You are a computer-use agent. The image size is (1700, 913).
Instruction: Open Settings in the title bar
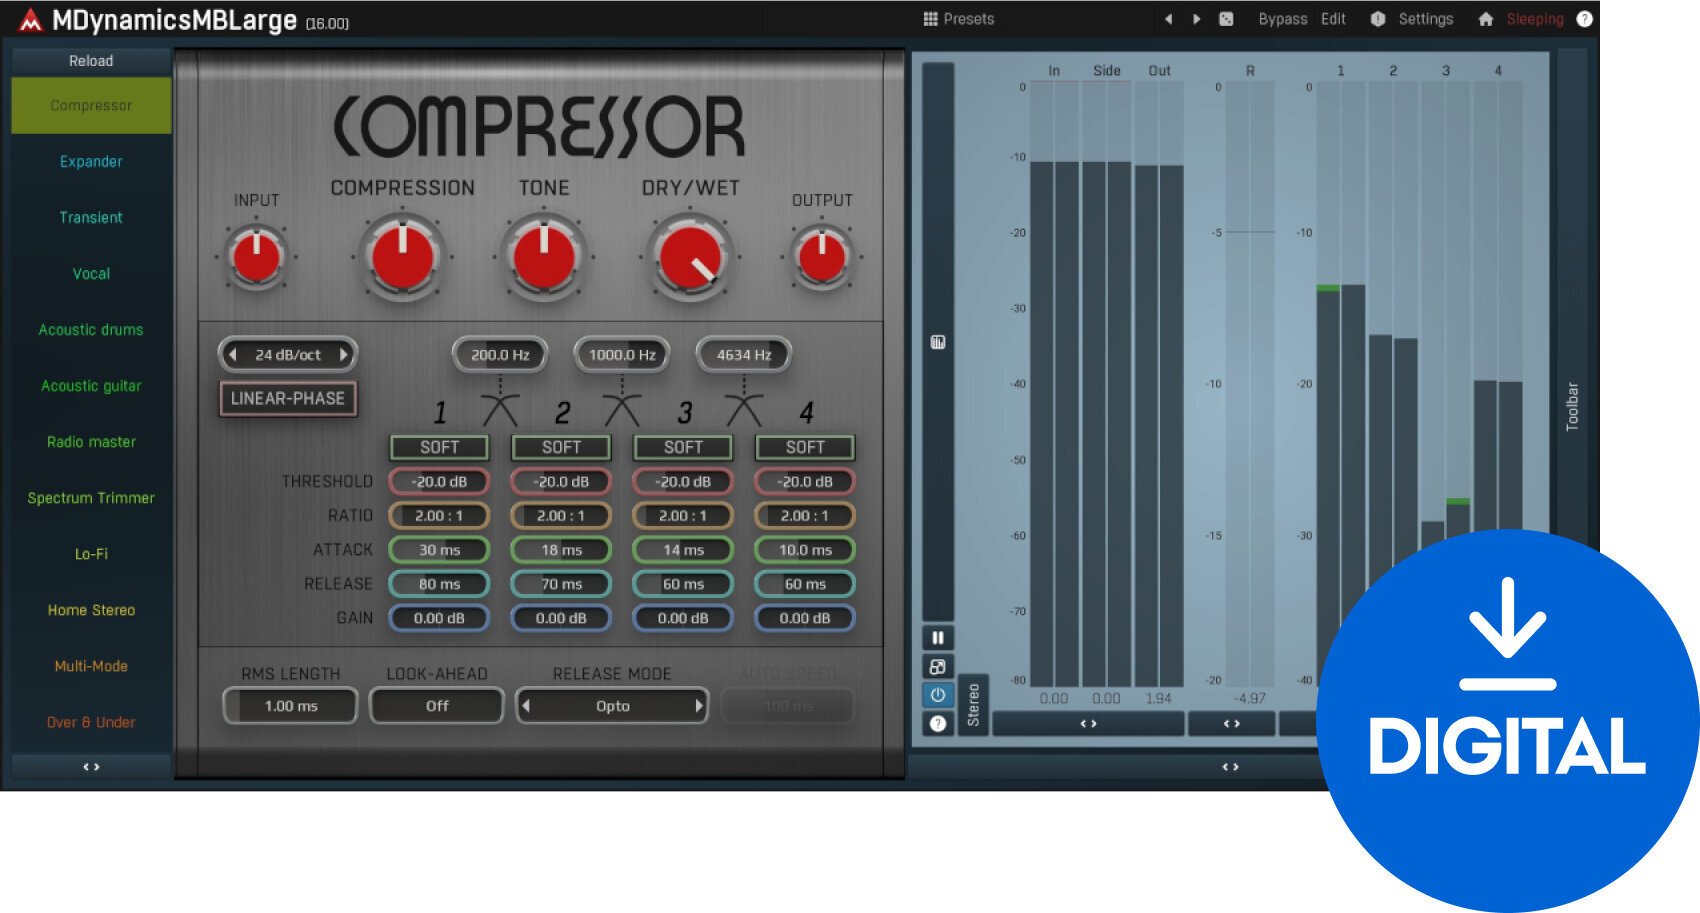click(x=1424, y=19)
